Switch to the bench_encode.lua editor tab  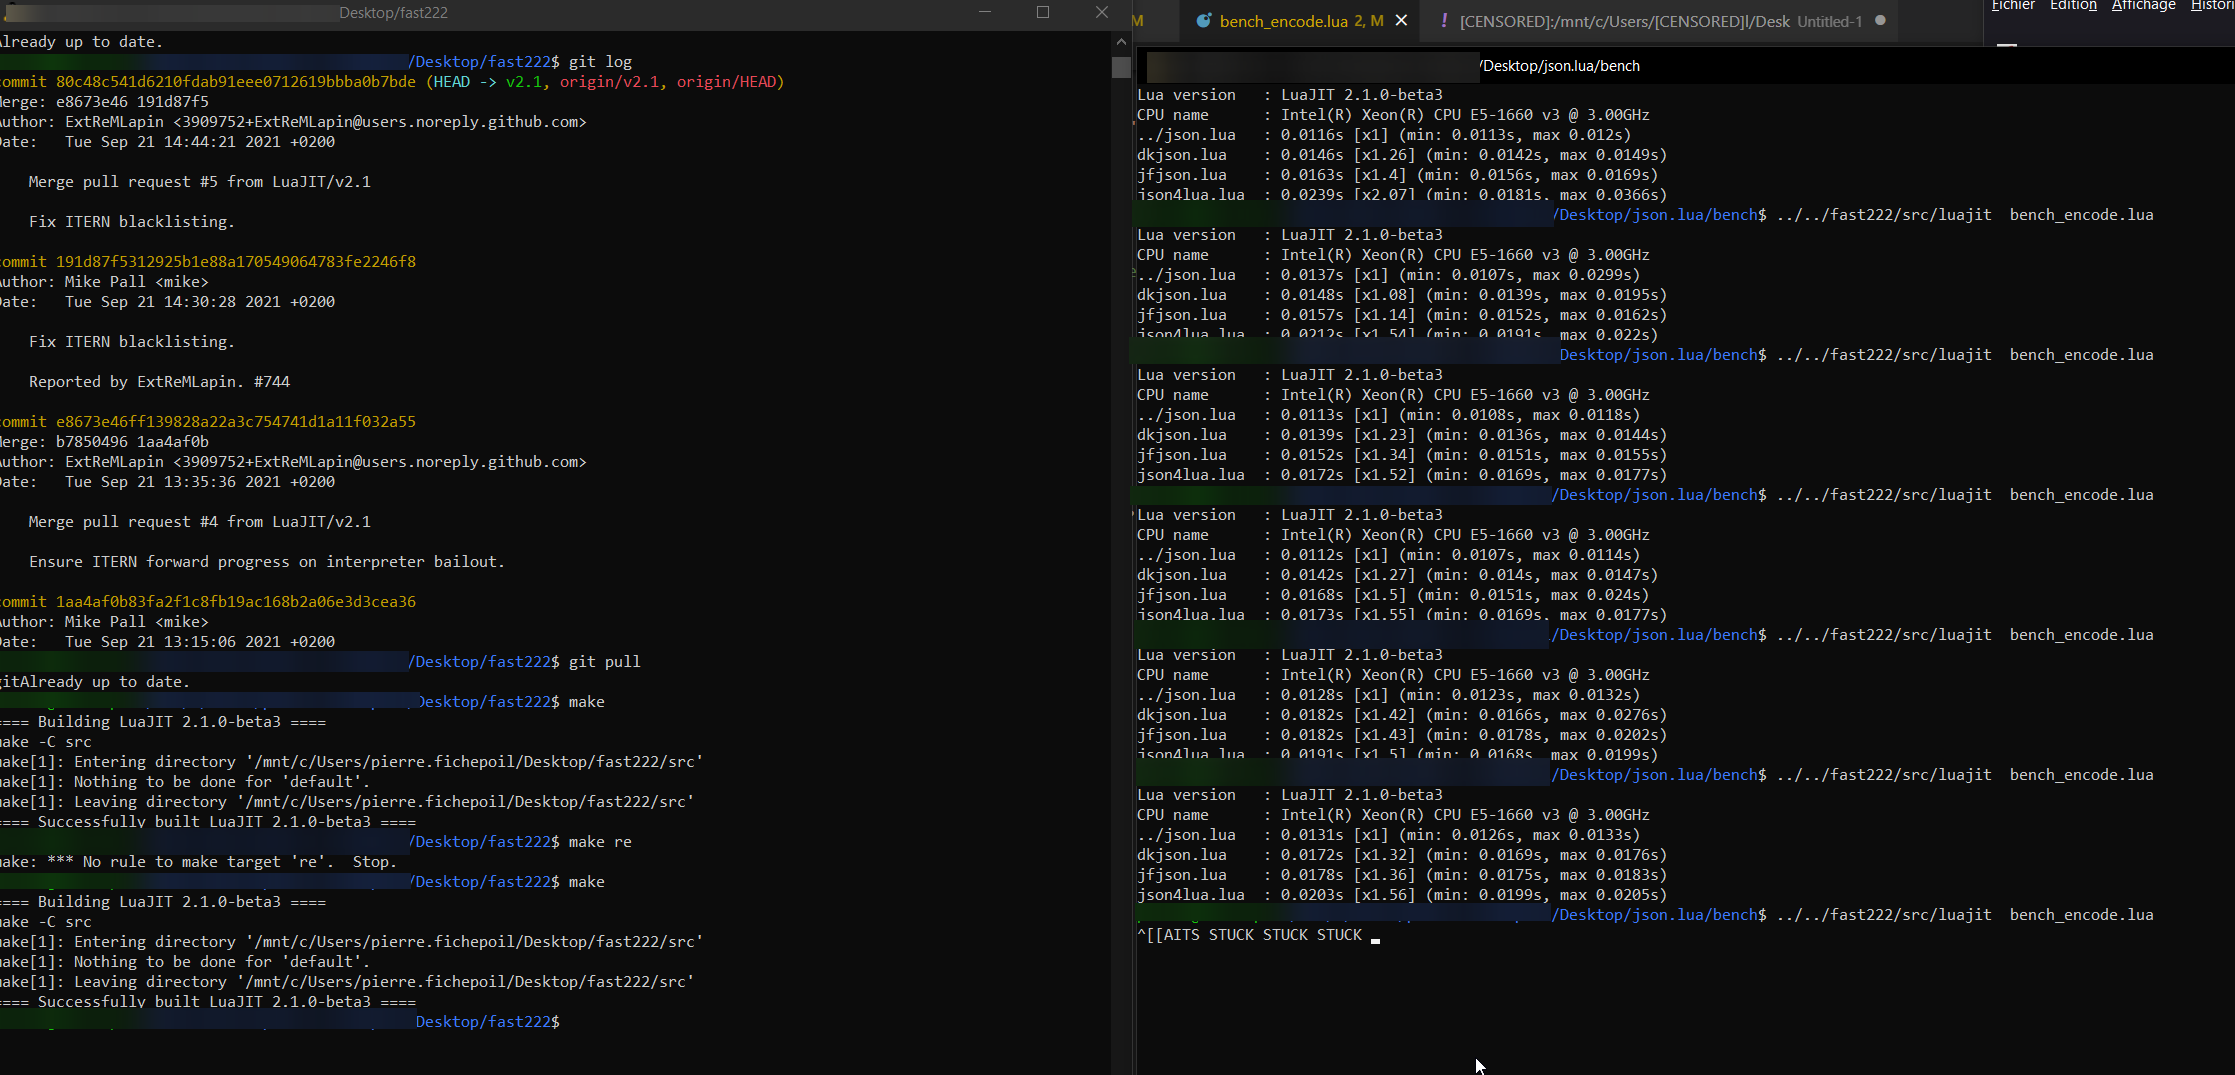tap(1290, 21)
